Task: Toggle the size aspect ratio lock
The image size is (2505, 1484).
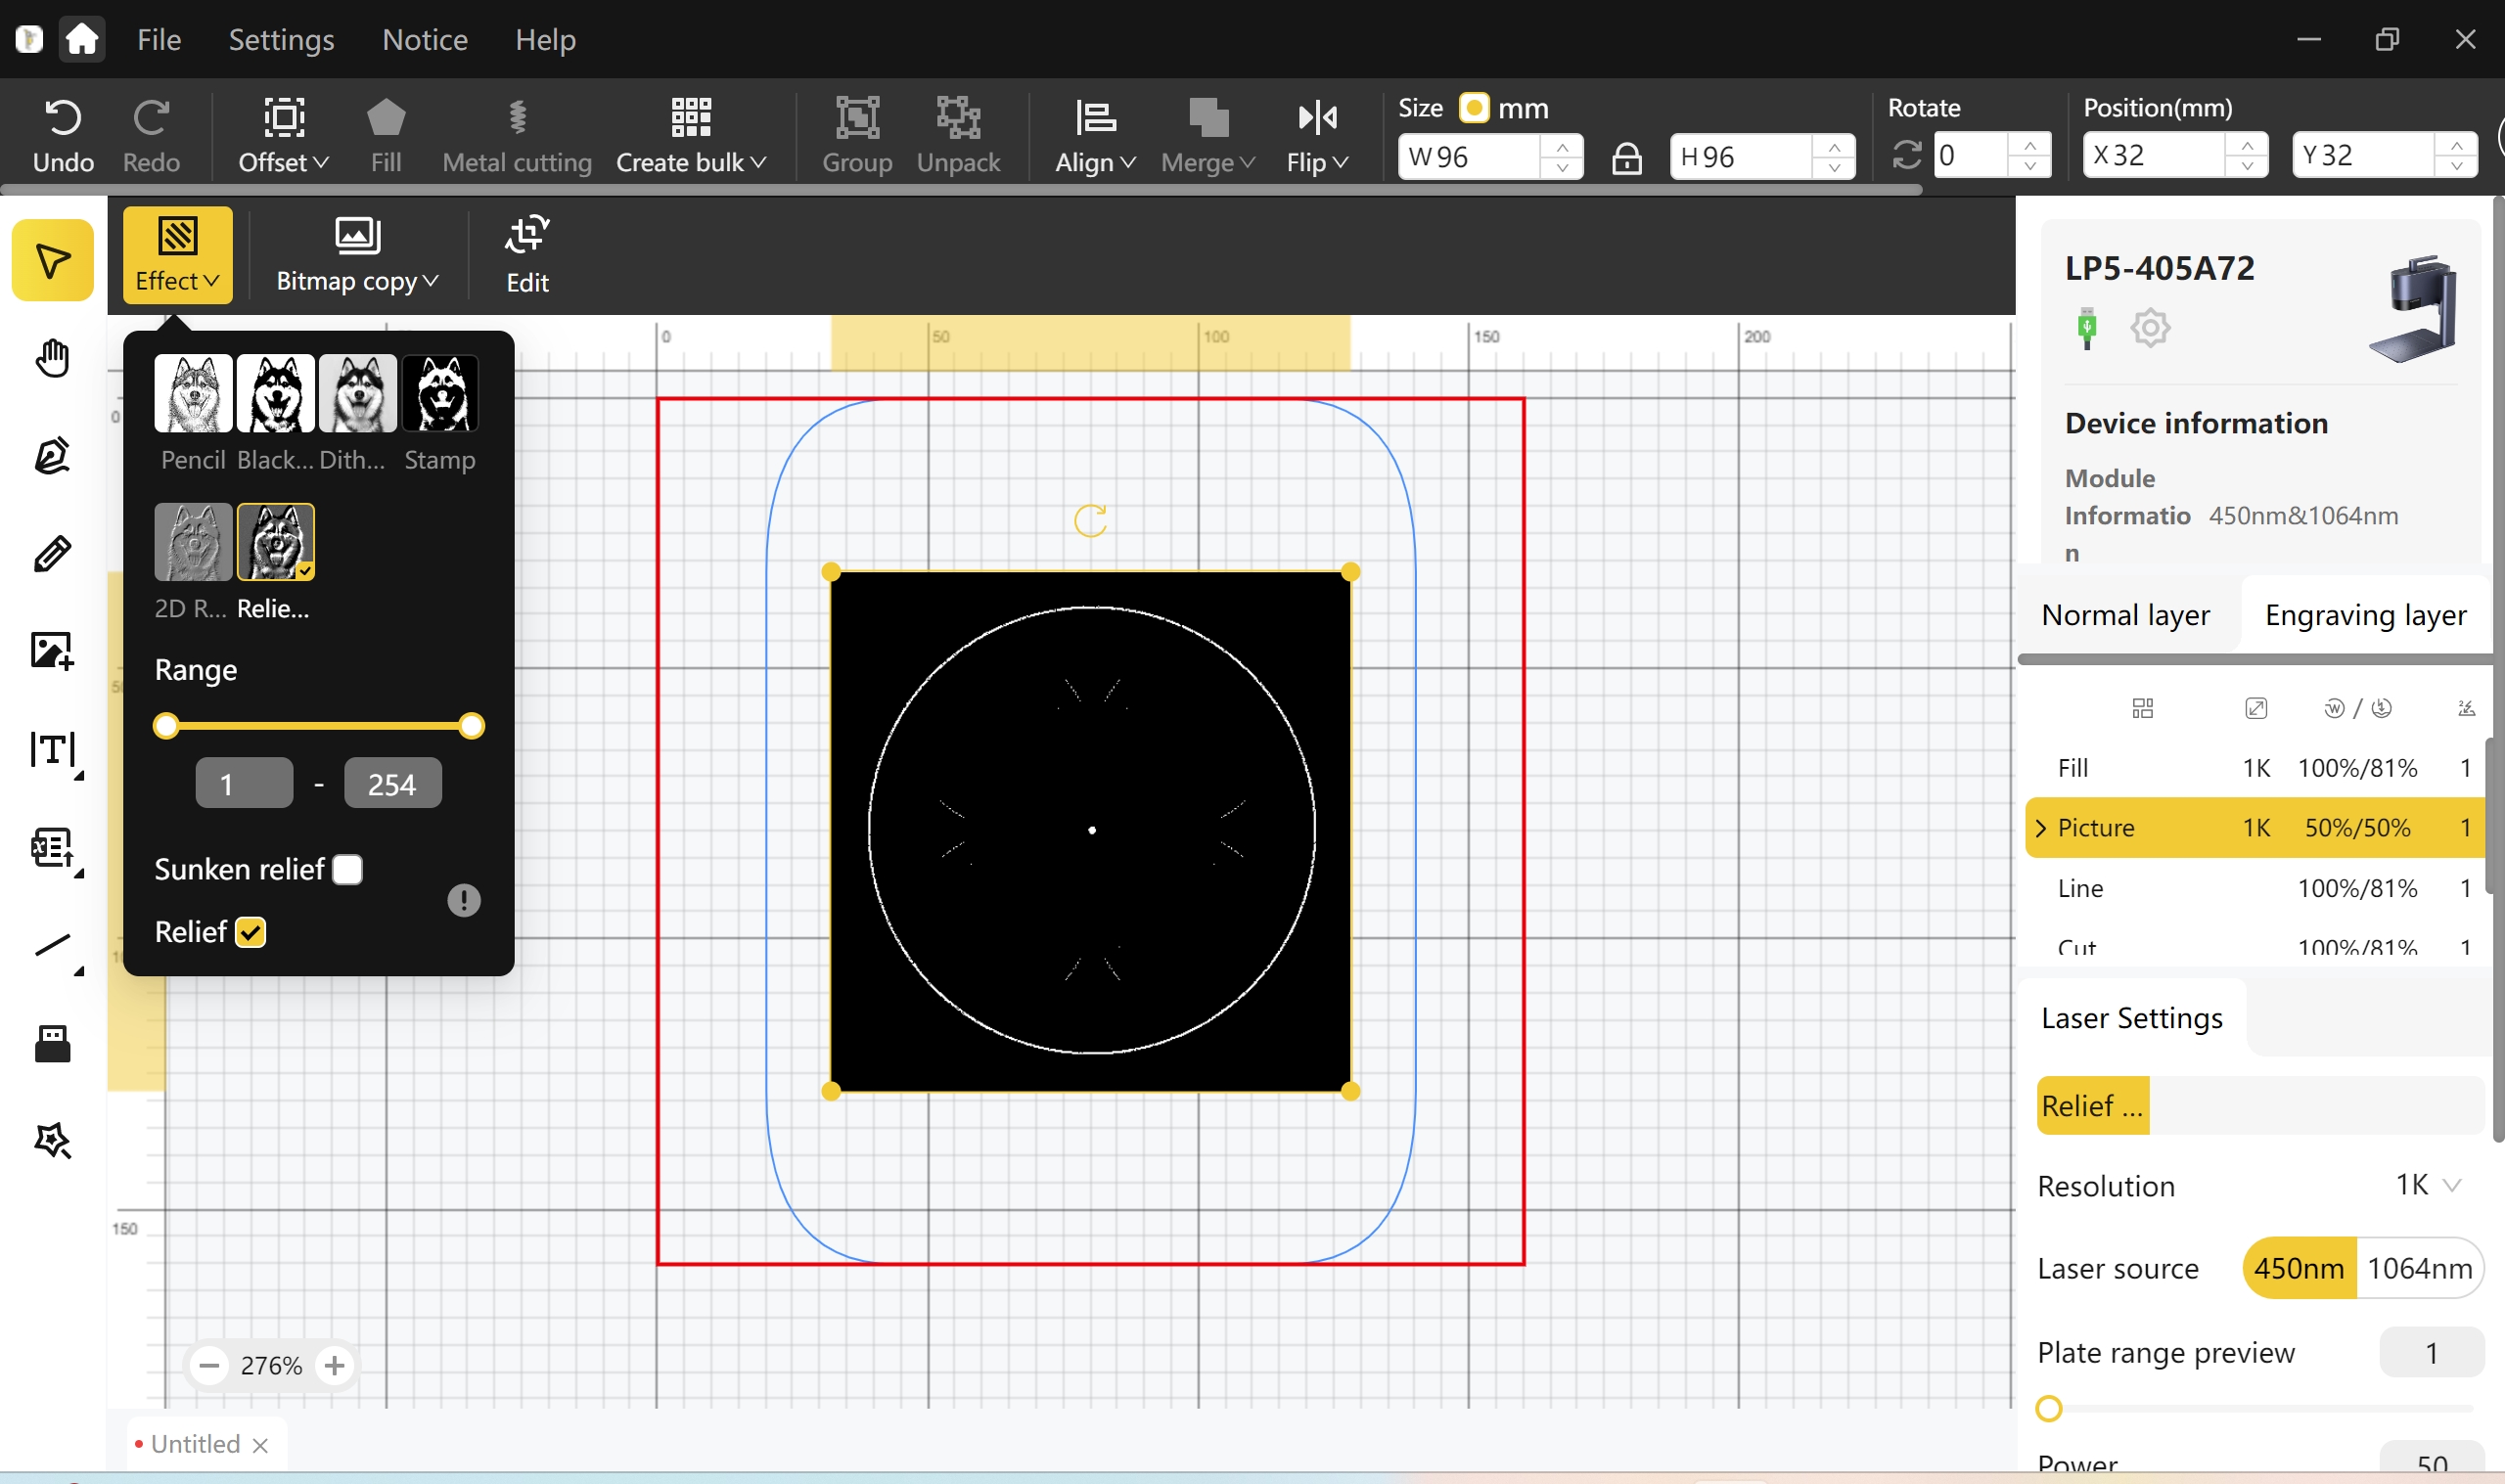Action: pyautogui.click(x=1626, y=157)
